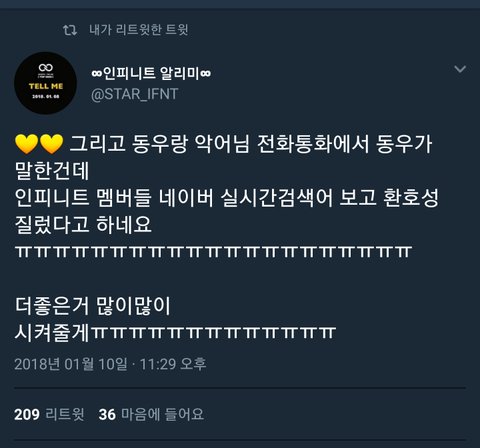Viewport: 480px width, 448px height.
Task: Click the 네이버 실시간검색어 text line
Action: (x=227, y=198)
